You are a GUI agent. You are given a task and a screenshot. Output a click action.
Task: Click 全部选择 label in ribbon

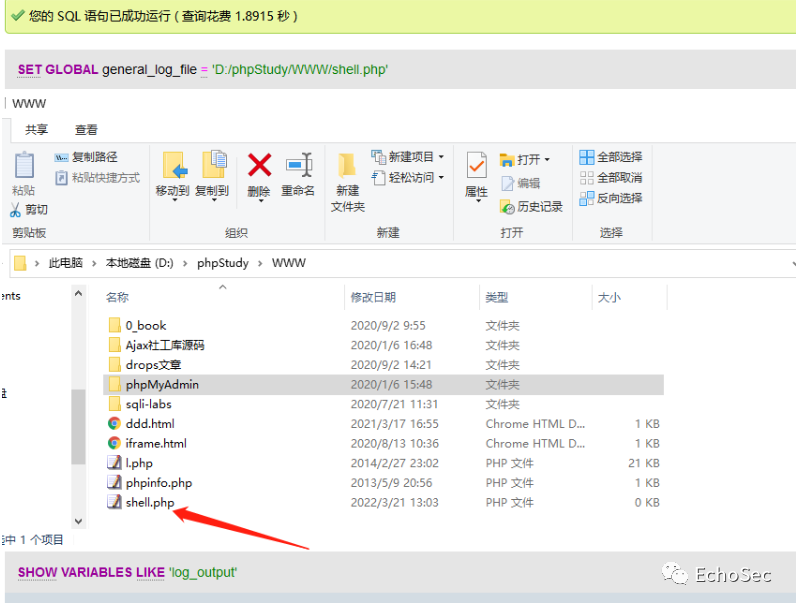620,157
